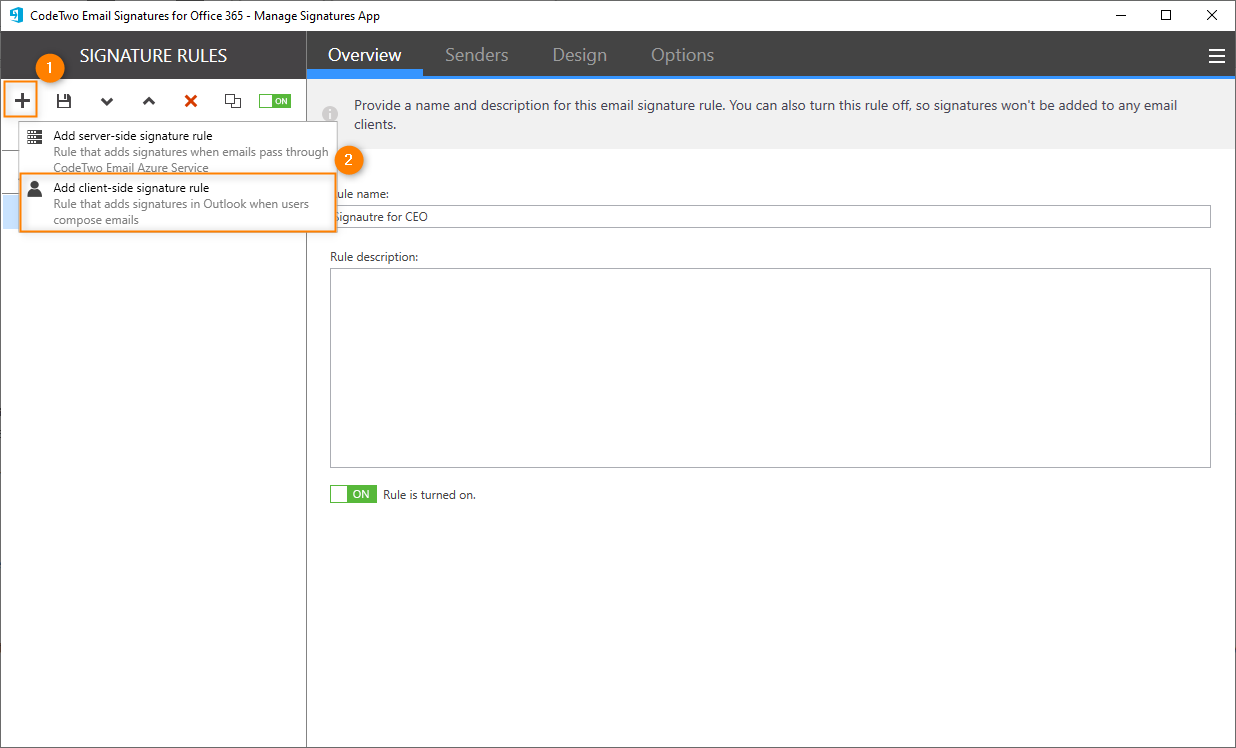Maximize the Manage Signatures App window
The image size is (1236, 748).
[x=1166, y=15]
